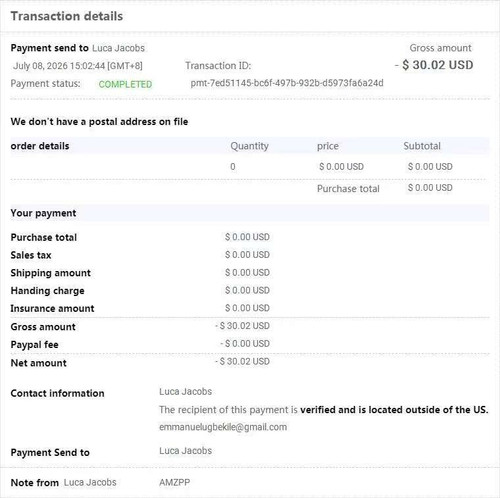Viewport: 500px width, 498px height.
Task: Click Luca Jacobs beside Payment Send to
Action: click(x=185, y=451)
